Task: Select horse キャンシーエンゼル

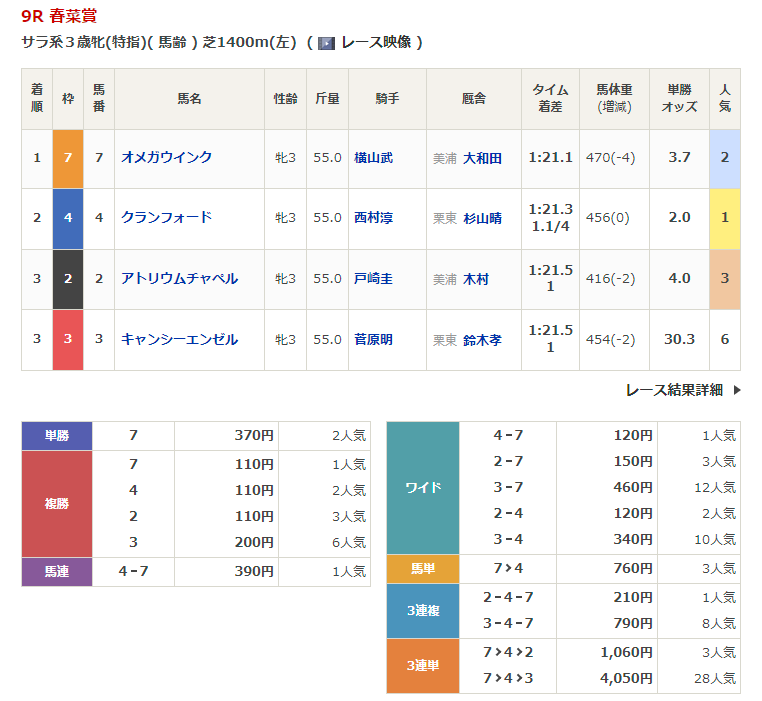Action: (179, 340)
